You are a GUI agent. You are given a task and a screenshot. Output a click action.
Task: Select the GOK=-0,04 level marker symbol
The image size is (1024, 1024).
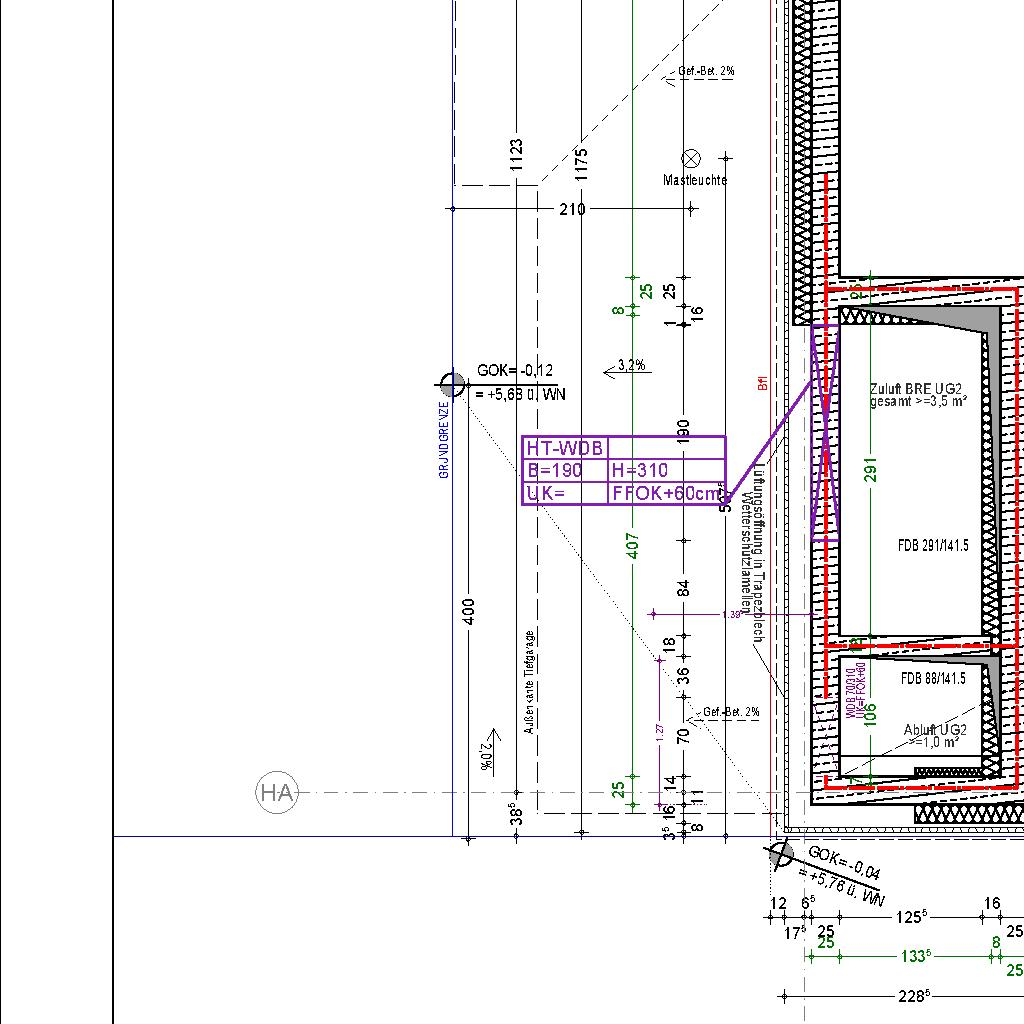pyautogui.click(x=781, y=855)
